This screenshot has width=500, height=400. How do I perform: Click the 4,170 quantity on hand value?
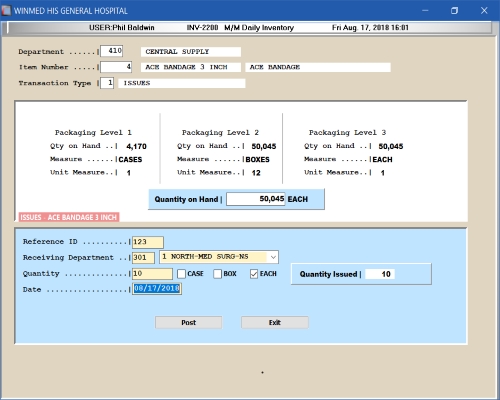click(x=136, y=146)
